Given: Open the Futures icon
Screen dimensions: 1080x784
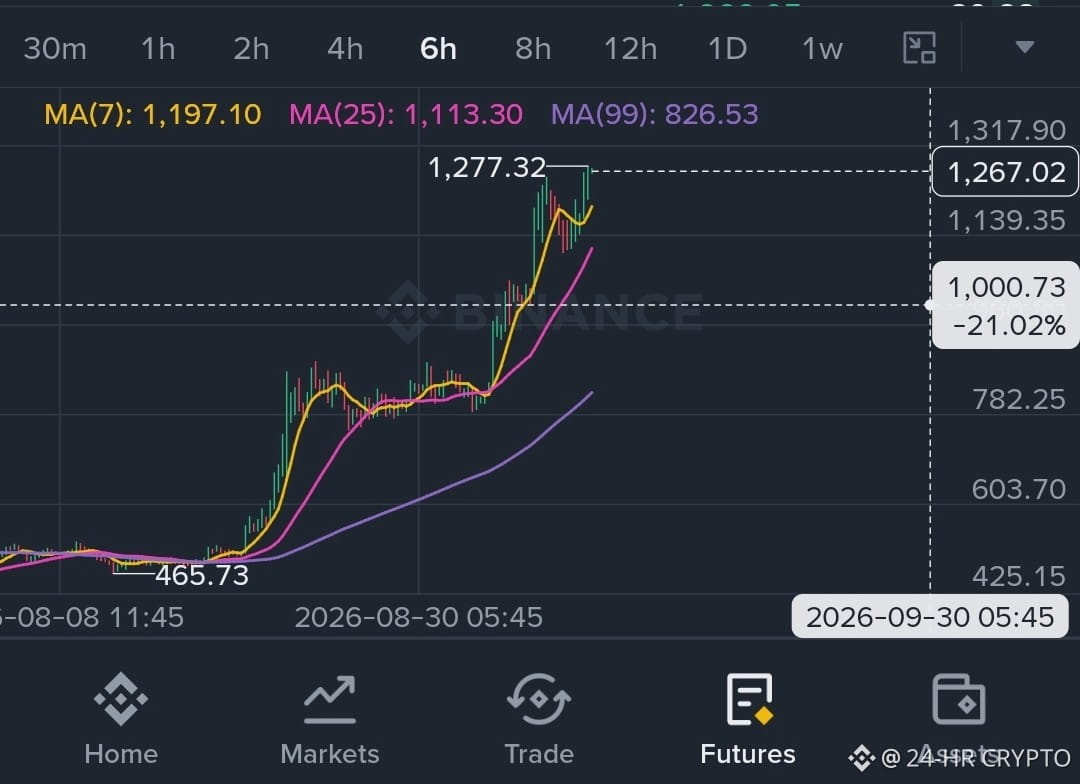Looking at the screenshot, I should click(x=749, y=699).
